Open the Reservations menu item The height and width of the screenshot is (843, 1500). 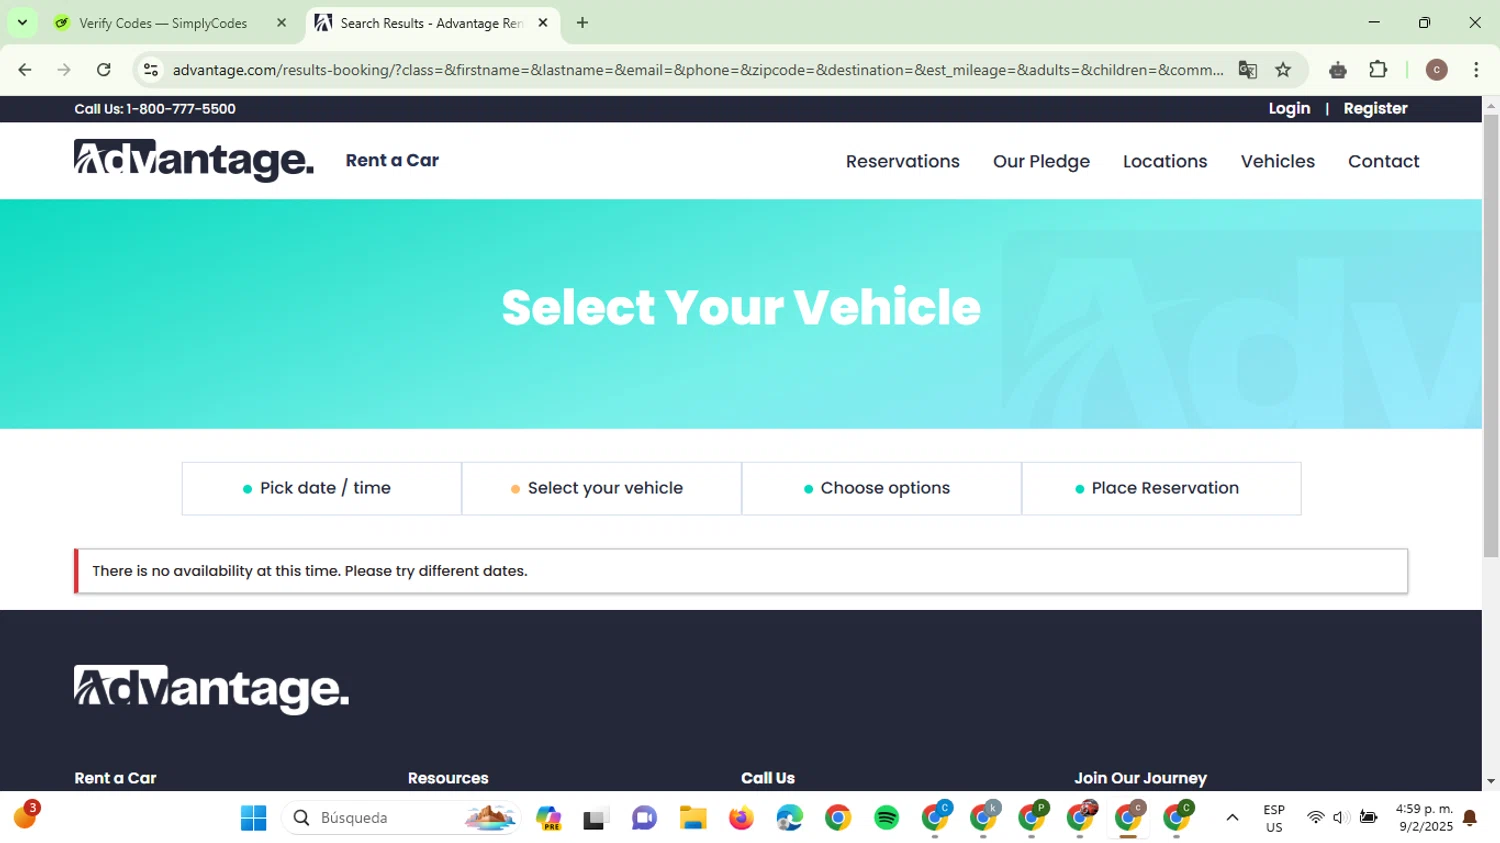click(x=902, y=161)
